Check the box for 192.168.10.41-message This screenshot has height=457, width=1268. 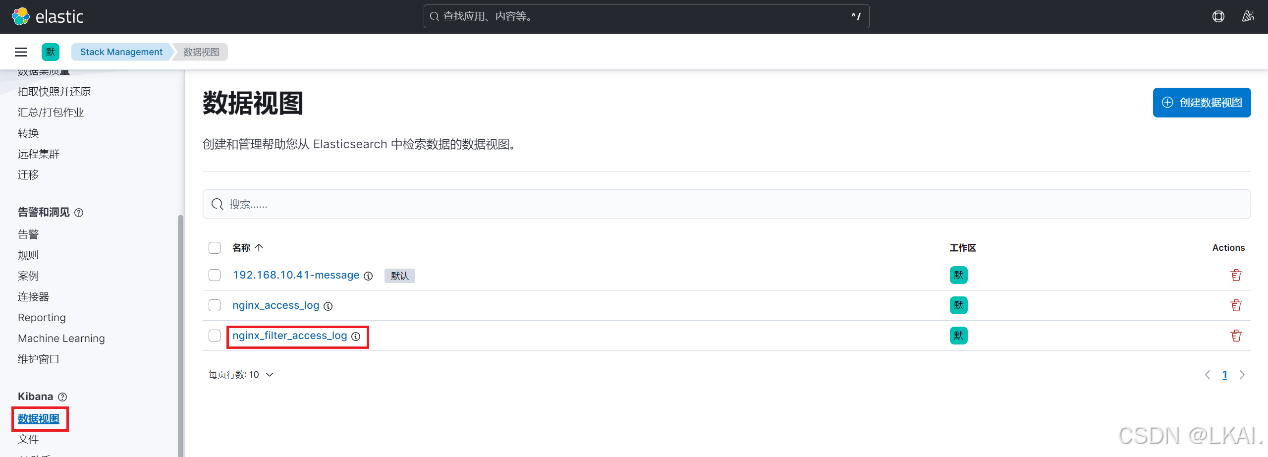pos(214,275)
